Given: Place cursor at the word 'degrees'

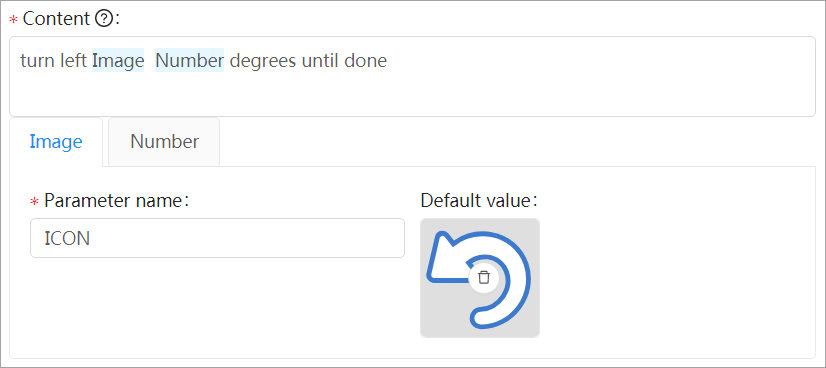Looking at the screenshot, I should [263, 62].
